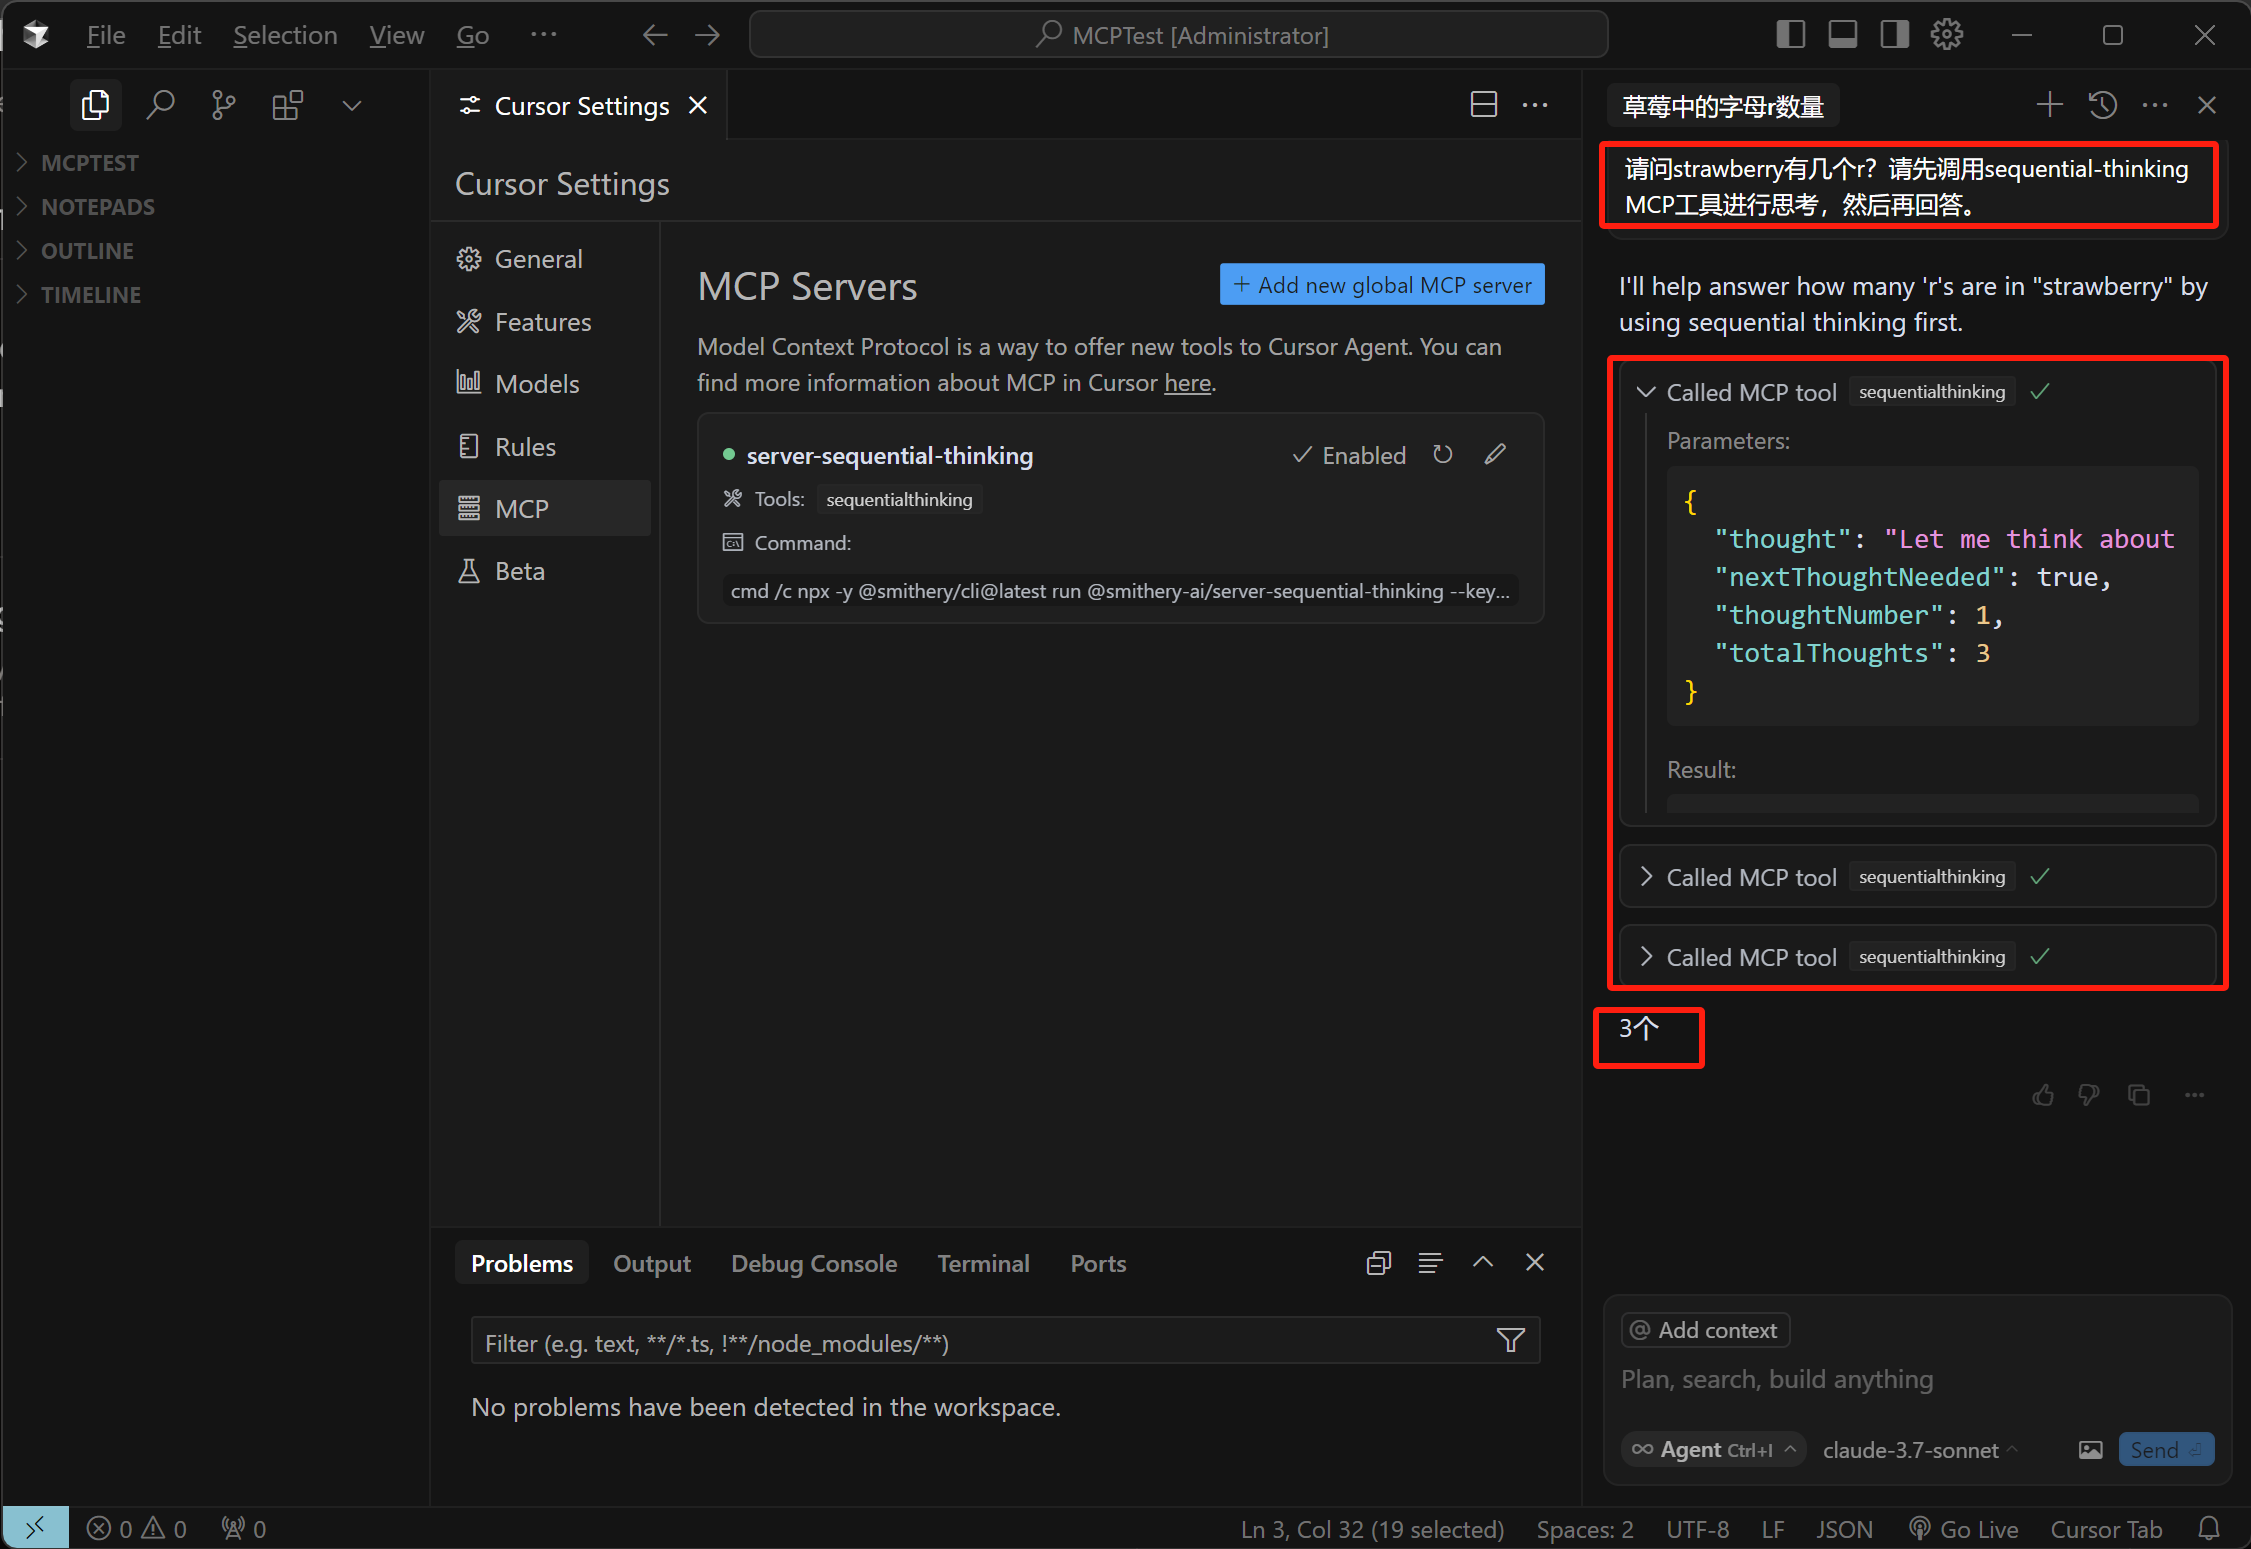Image resolution: width=2251 pixels, height=1549 pixels.
Task: Edit the server-sequential-thinking server with the pencil icon
Action: pos(1495,455)
